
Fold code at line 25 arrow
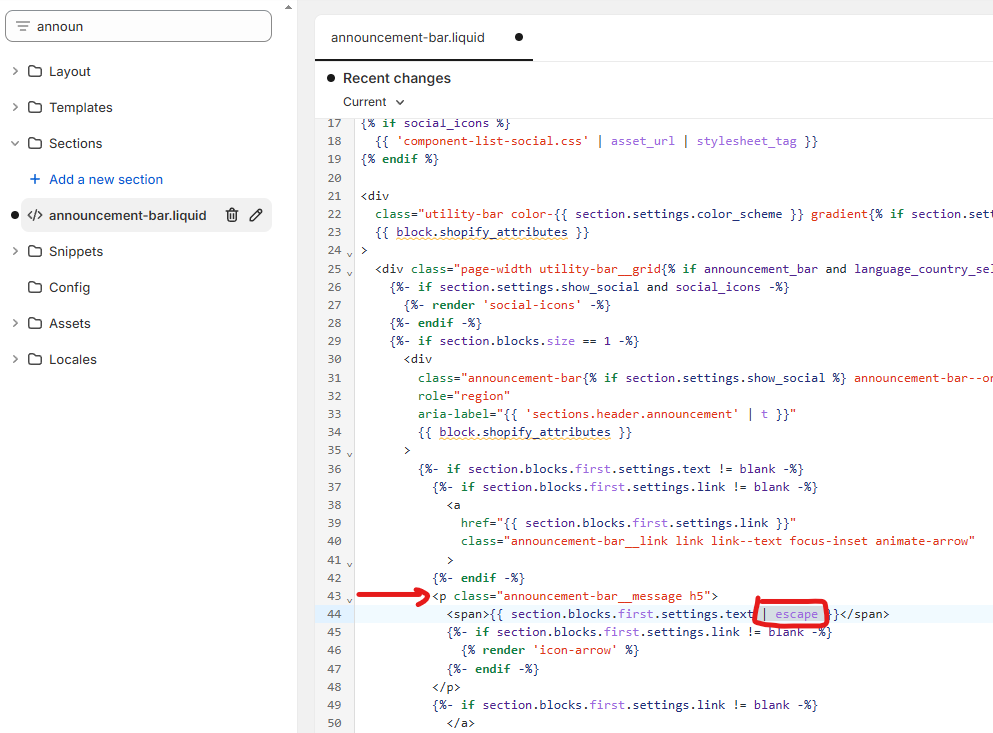[x=349, y=273]
